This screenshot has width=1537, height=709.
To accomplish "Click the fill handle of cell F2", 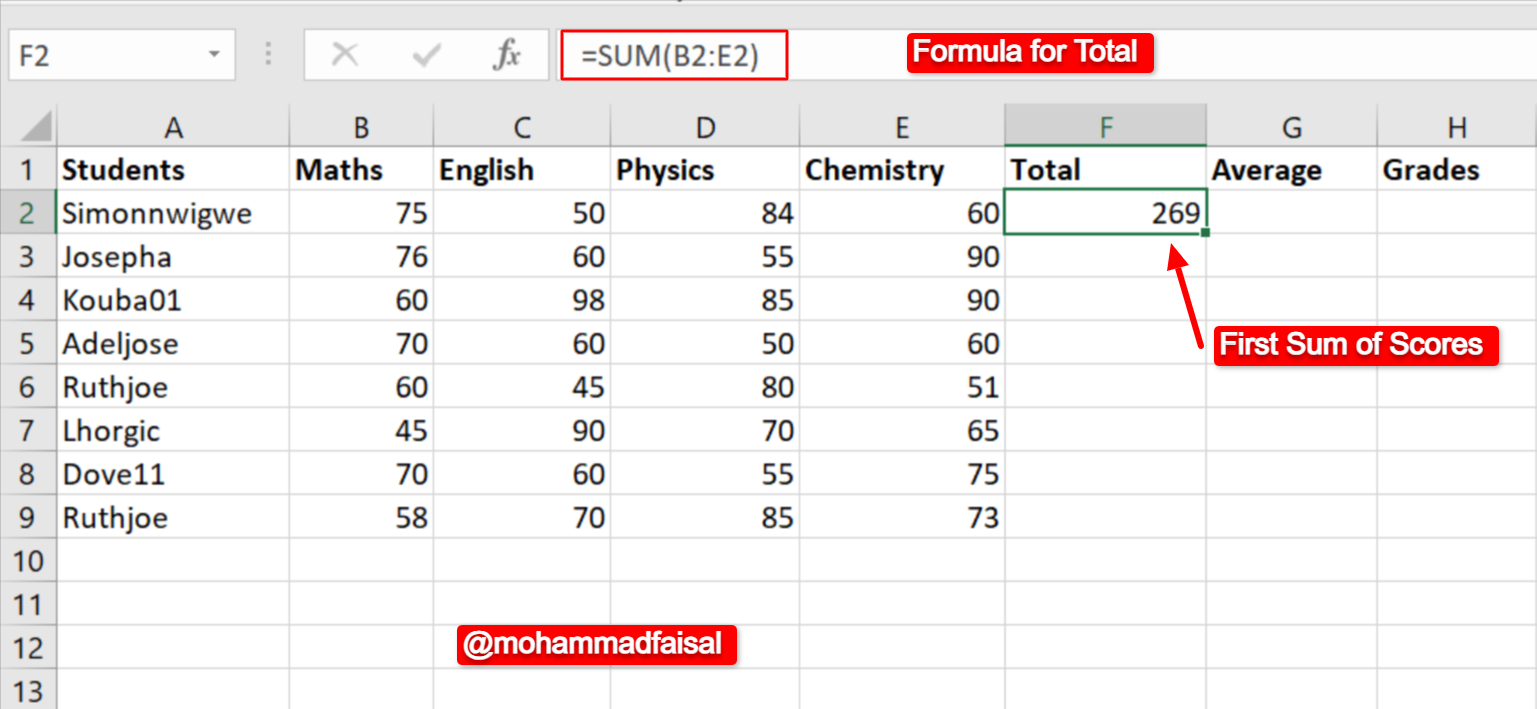I will [x=1206, y=233].
